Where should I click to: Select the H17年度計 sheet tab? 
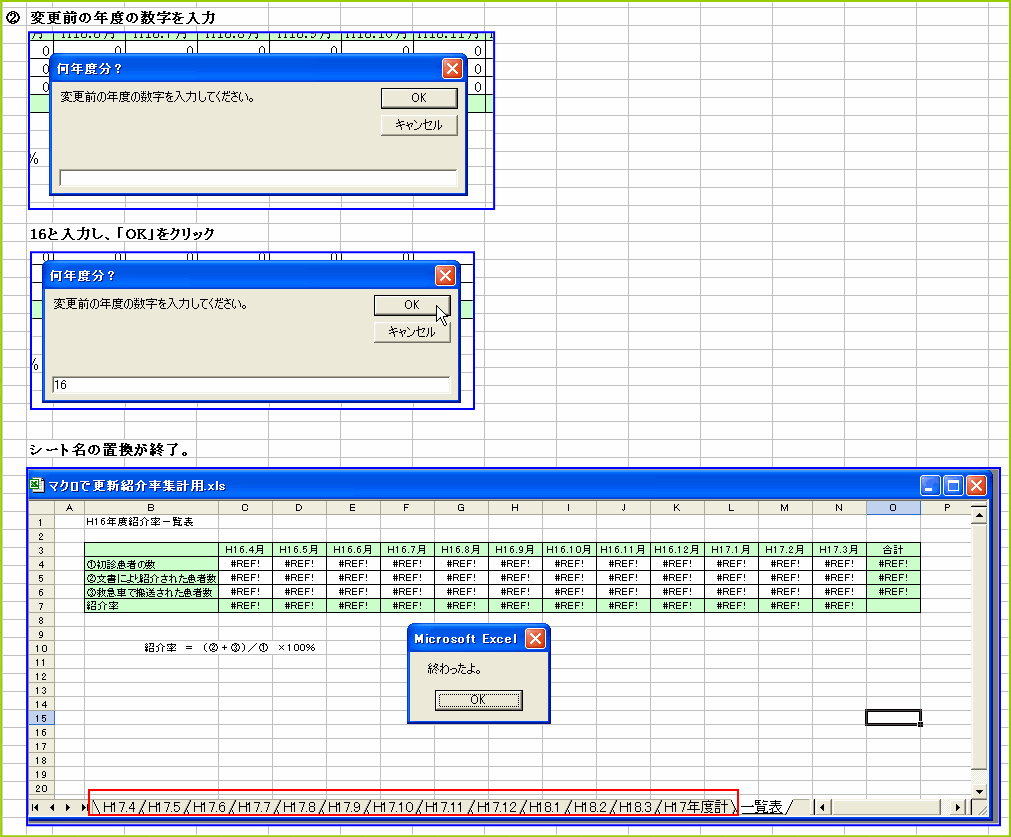pos(697,807)
